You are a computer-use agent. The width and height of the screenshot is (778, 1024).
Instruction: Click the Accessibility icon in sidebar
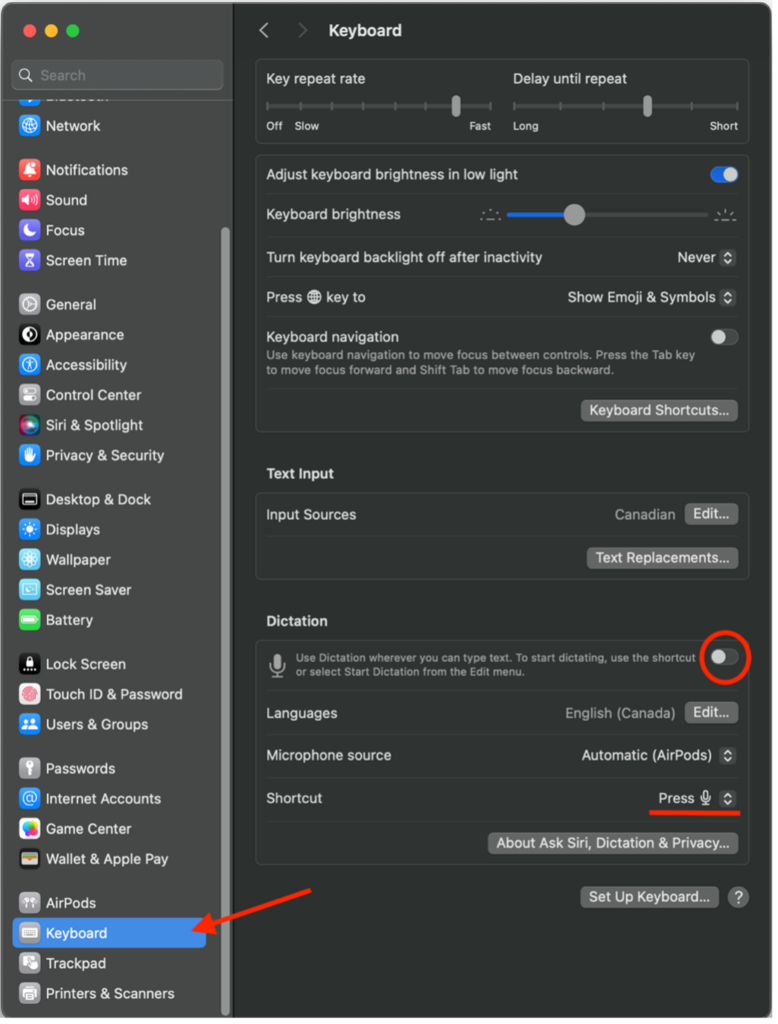[29, 366]
